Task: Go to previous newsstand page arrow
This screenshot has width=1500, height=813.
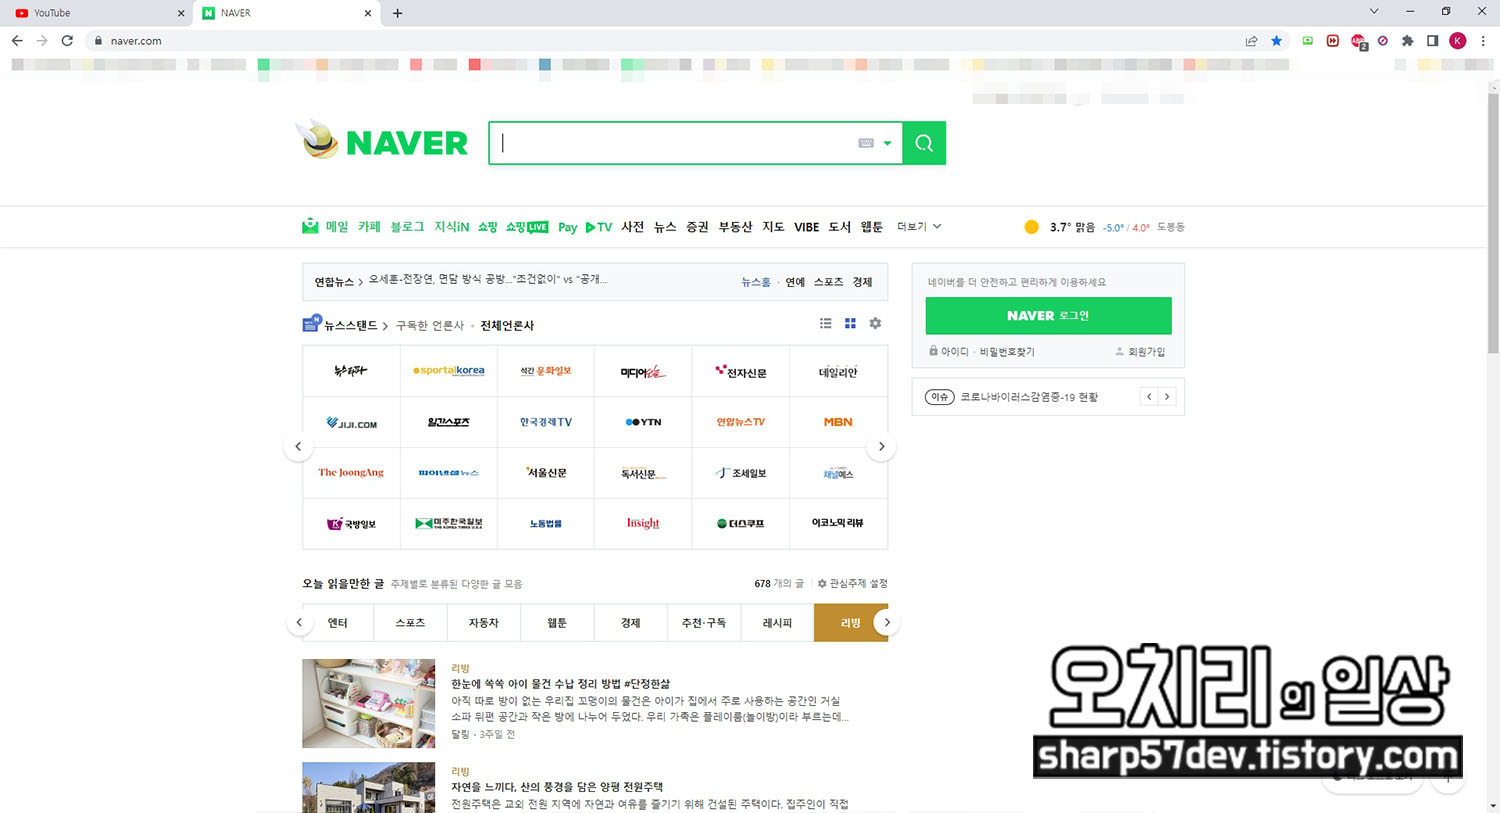Action: coord(298,446)
